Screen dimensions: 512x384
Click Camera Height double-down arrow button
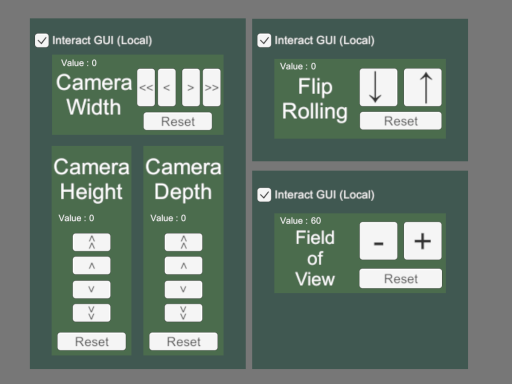click(x=92, y=313)
